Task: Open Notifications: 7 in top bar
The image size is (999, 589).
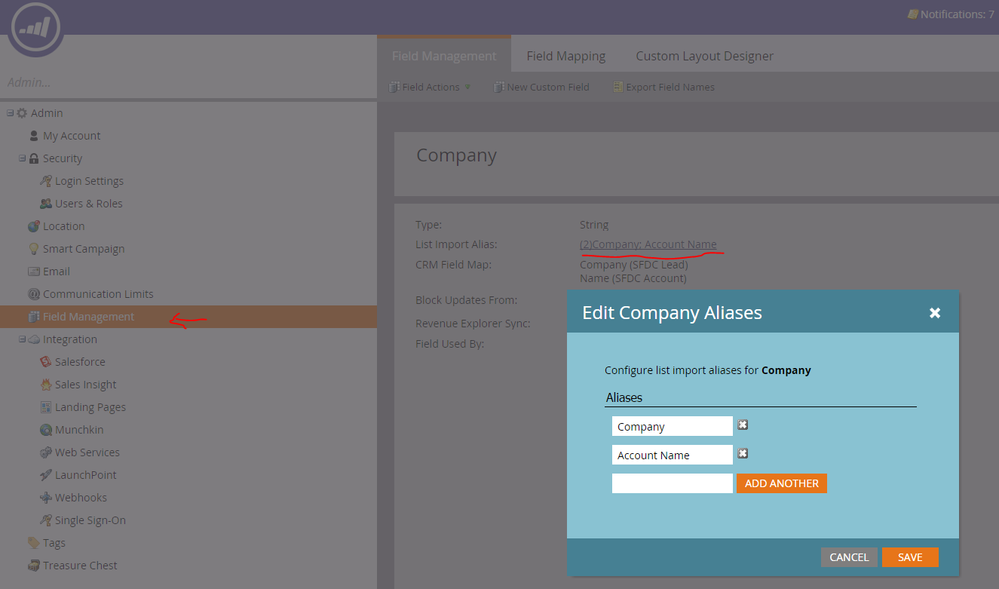Action: (951, 14)
